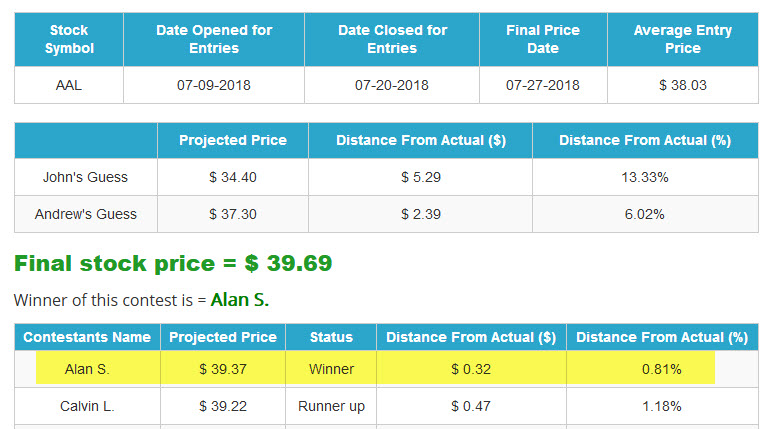The image size is (767, 429).
Task: Click the Date Opened for Entries header
Action: tap(214, 39)
